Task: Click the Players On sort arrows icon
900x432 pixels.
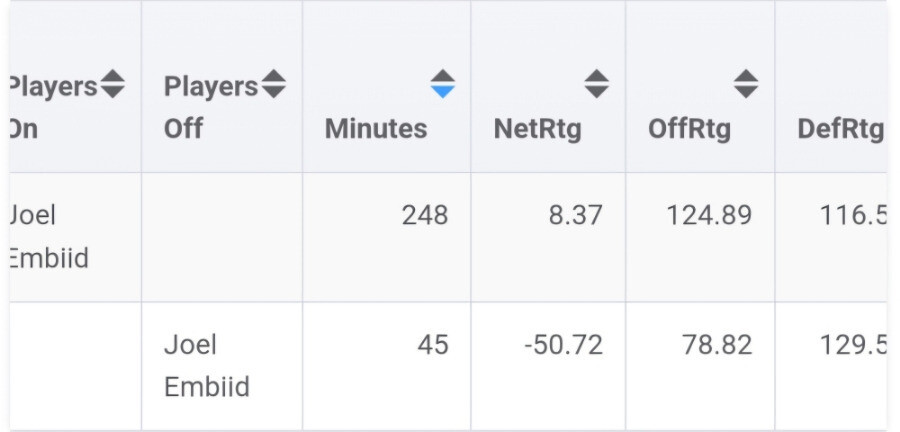Action: (x=113, y=86)
